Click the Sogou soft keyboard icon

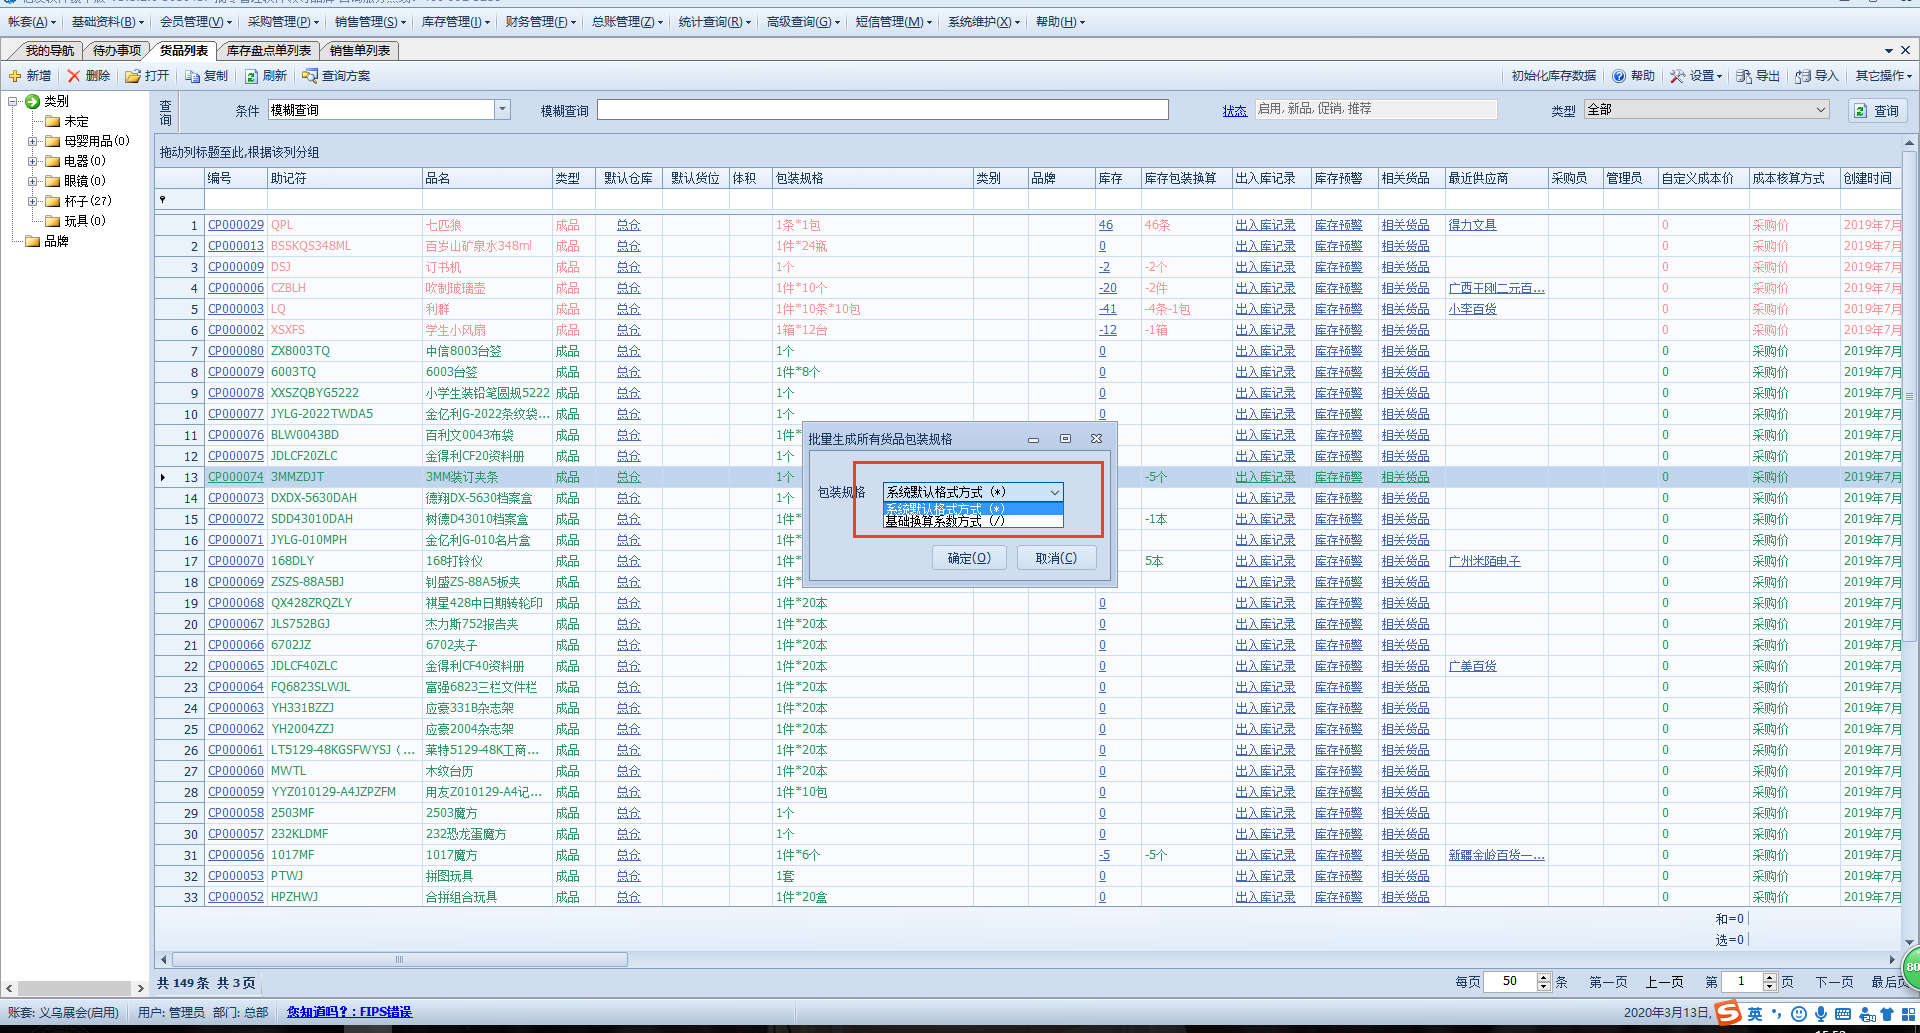point(1843,1014)
